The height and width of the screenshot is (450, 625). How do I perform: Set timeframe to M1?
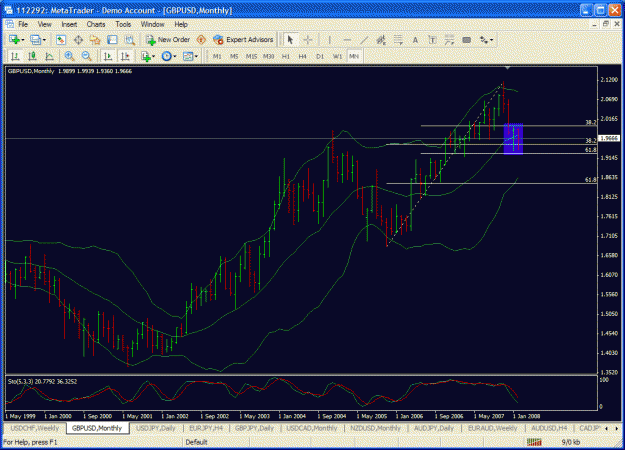coord(217,57)
